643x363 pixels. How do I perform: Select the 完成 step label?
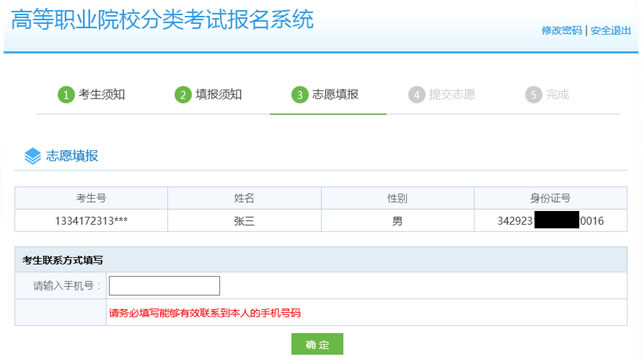point(557,95)
